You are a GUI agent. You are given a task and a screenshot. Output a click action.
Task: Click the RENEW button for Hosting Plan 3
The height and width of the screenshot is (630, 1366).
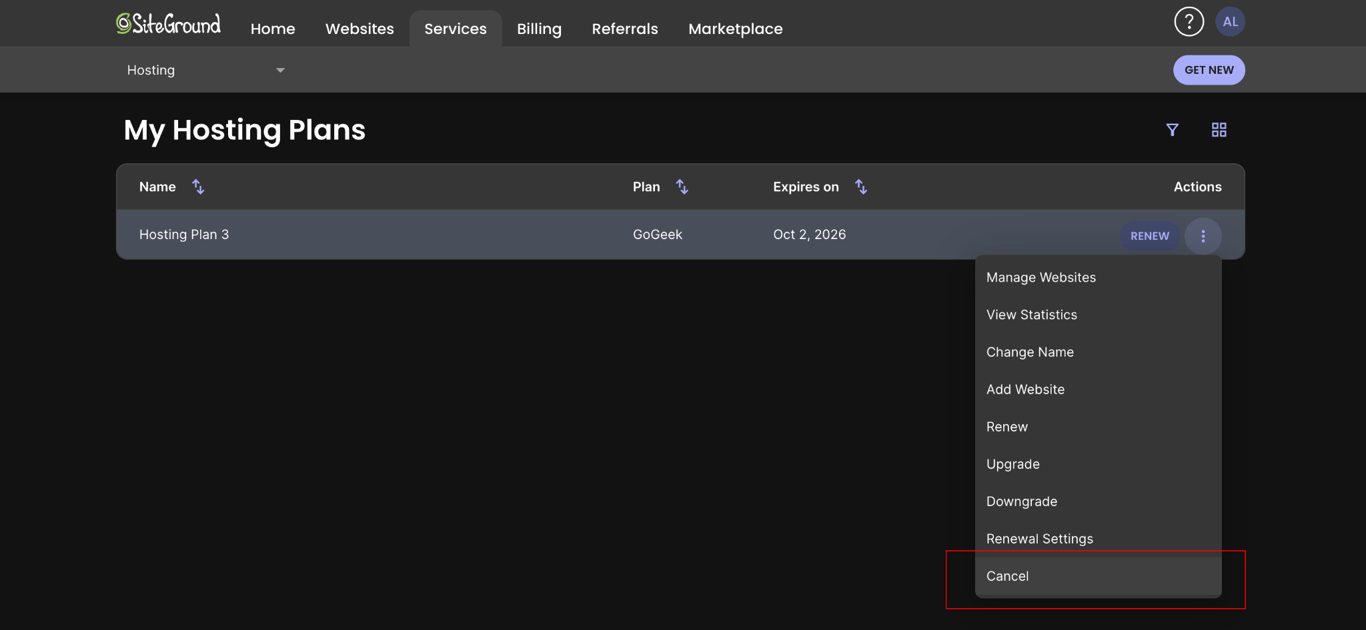[x=1150, y=236]
